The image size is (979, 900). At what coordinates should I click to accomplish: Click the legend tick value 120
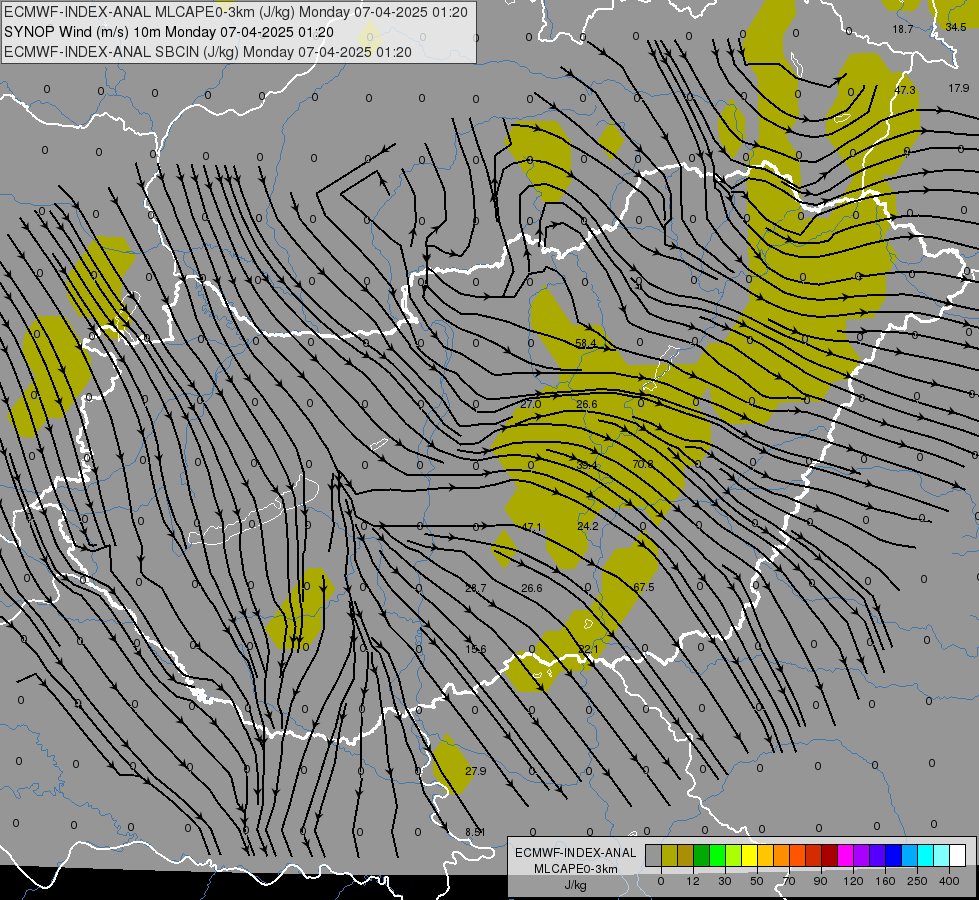(x=853, y=881)
